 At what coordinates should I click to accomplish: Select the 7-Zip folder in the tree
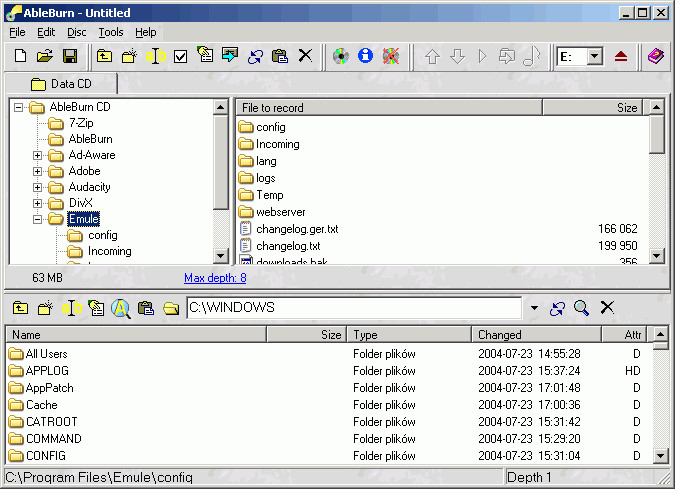81,123
